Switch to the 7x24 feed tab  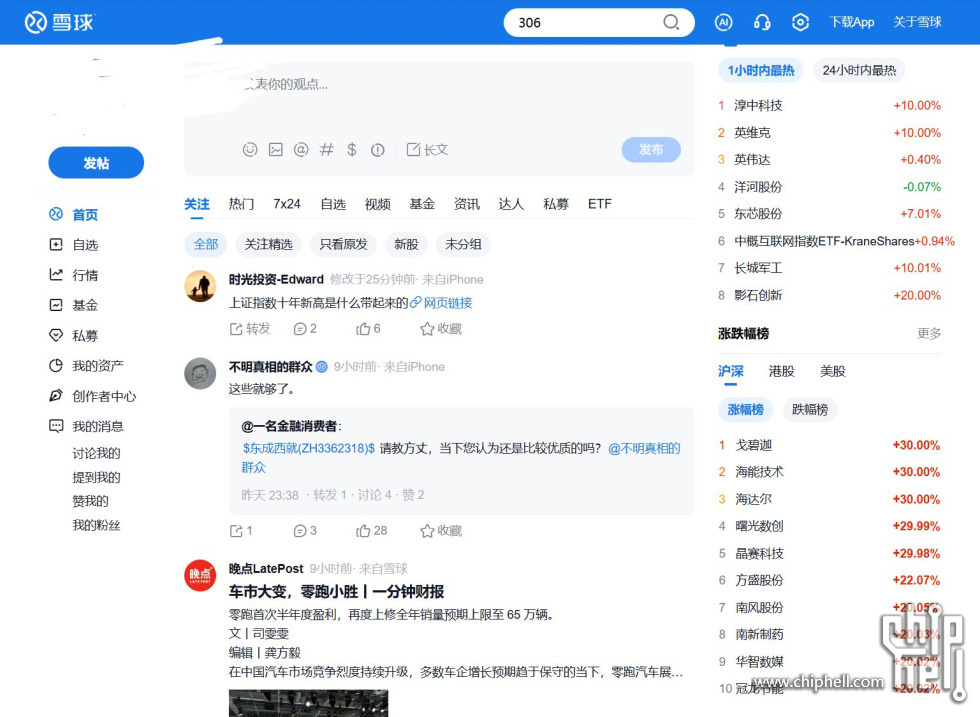click(x=287, y=204)
